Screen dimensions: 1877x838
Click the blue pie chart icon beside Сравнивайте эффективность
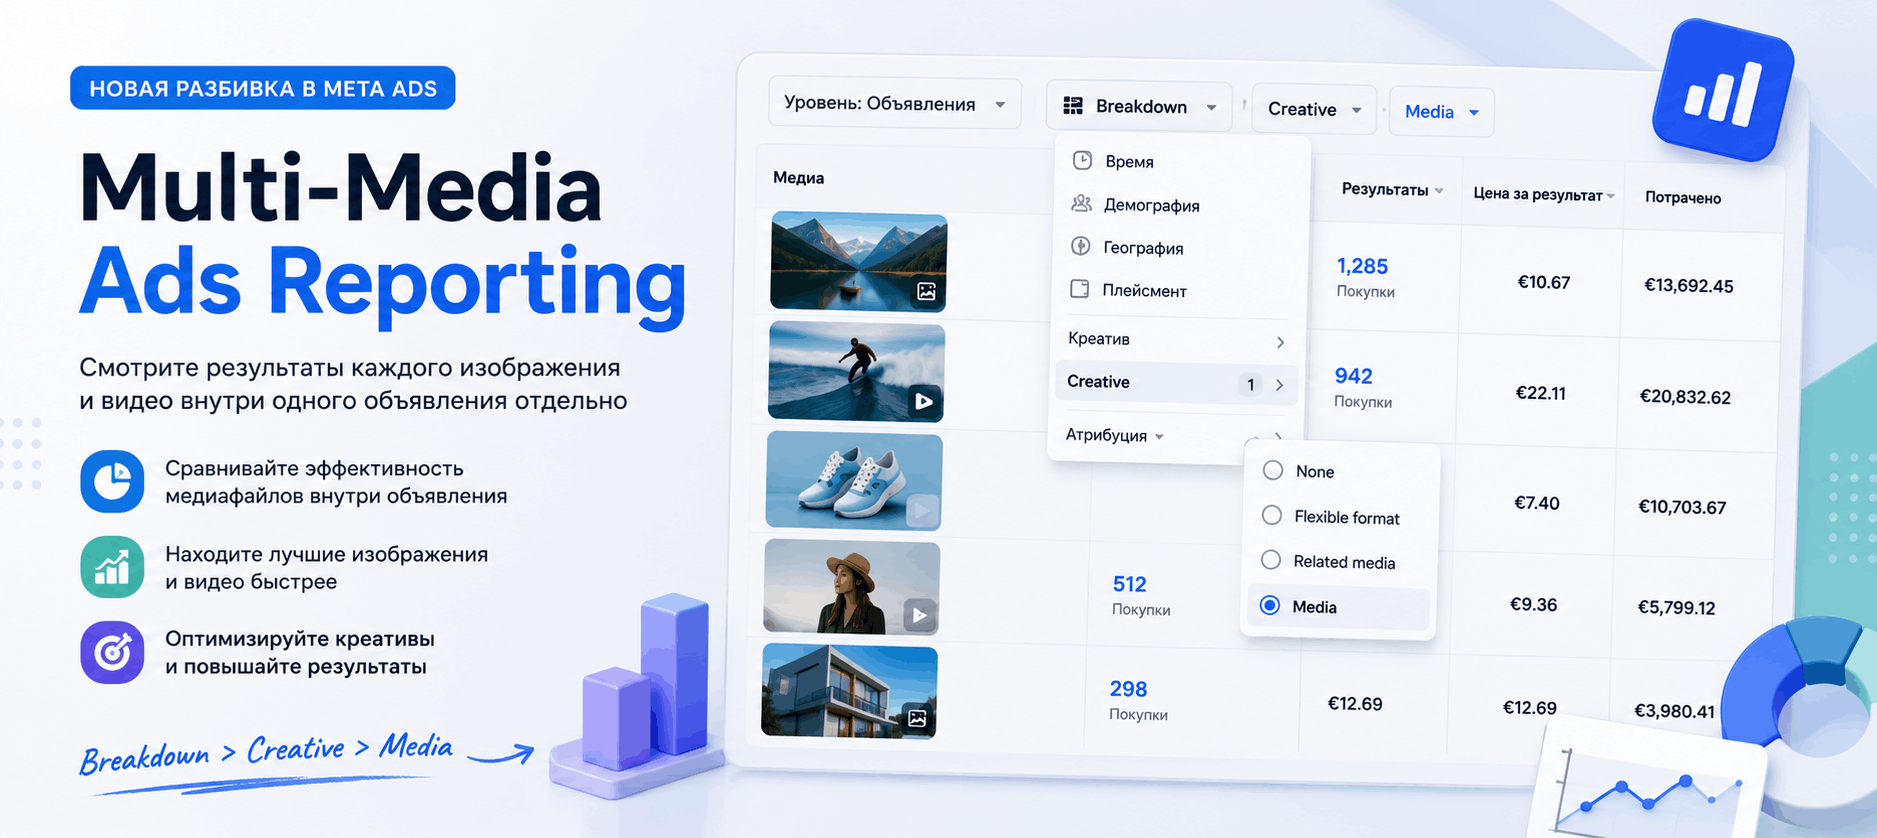click(112, 481)
